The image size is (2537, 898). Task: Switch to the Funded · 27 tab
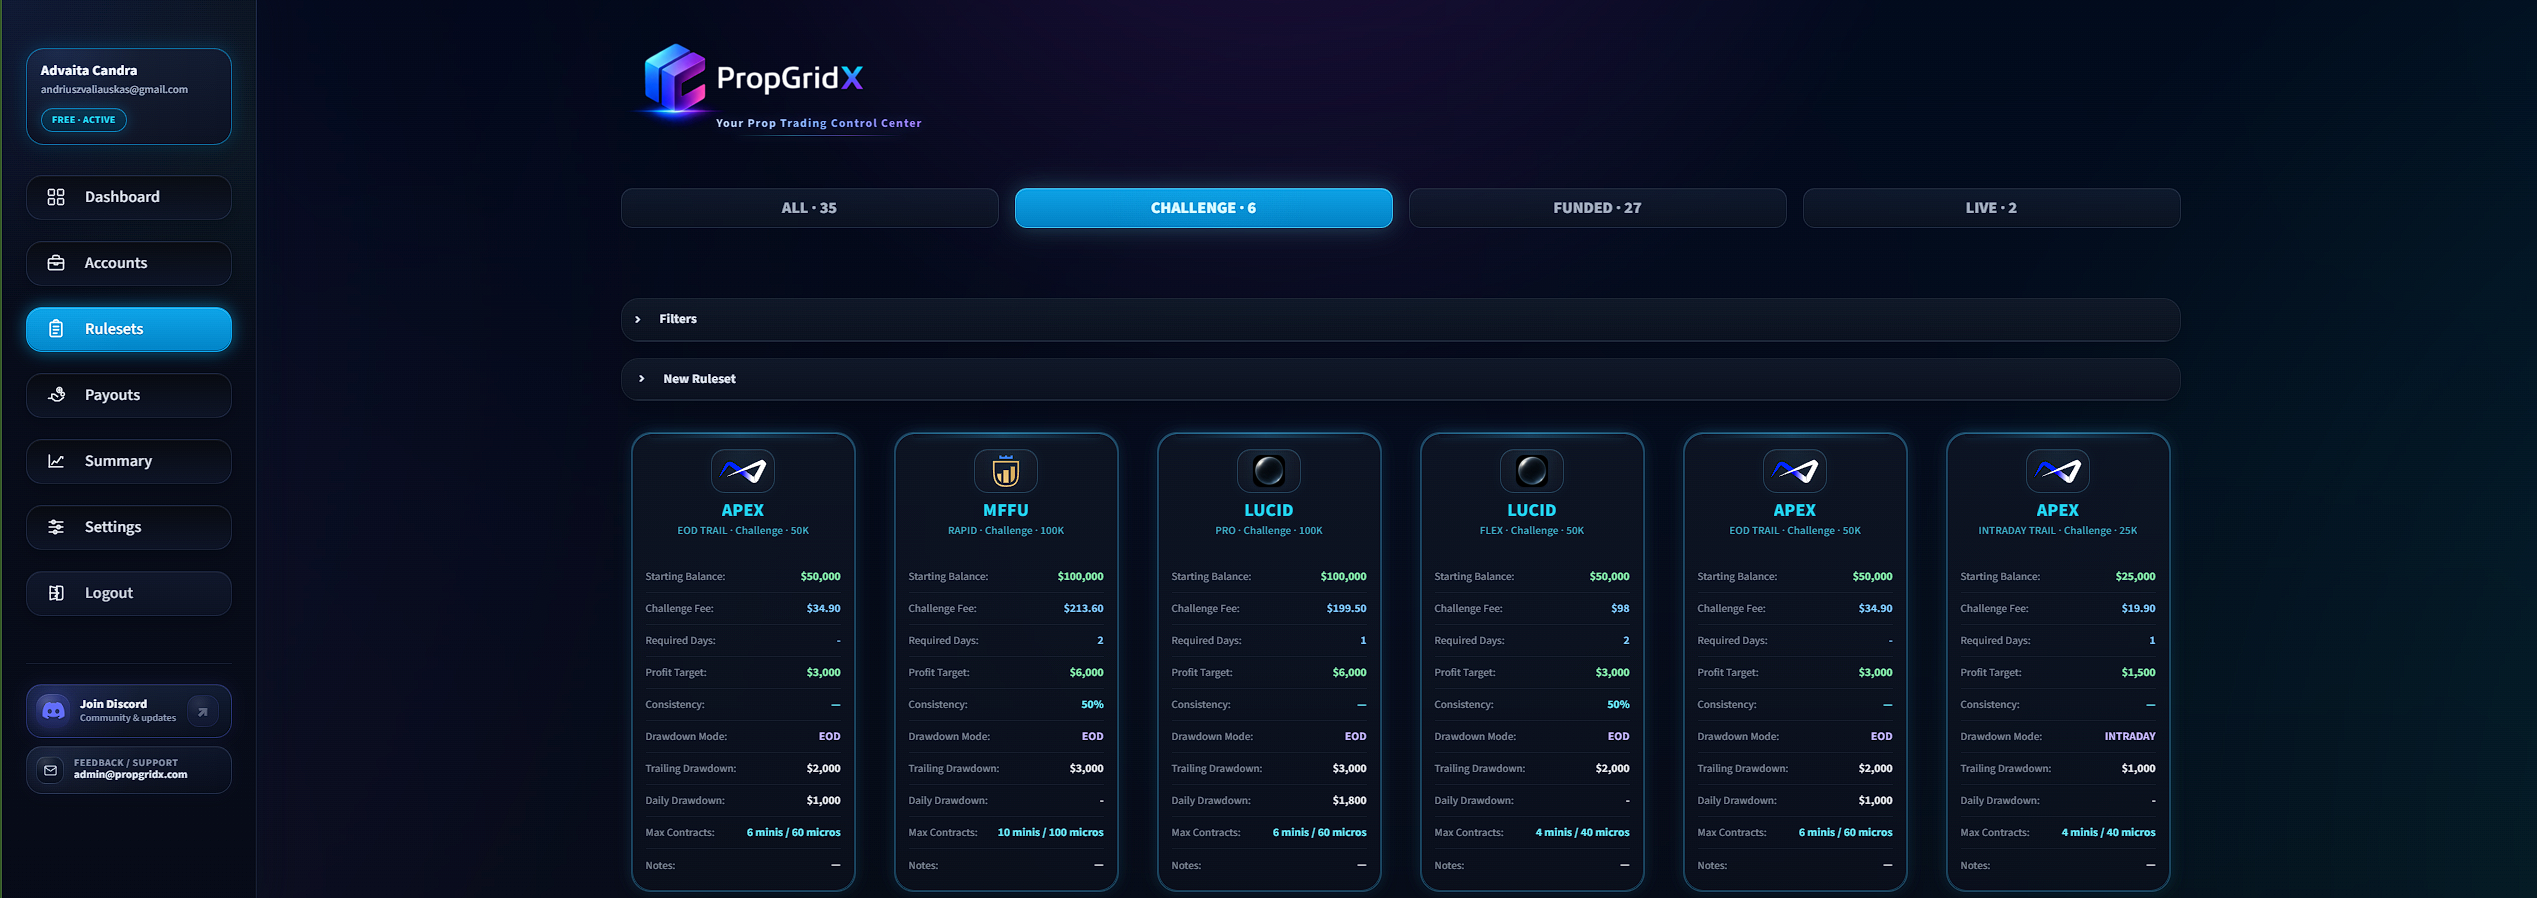[1597, 208]
